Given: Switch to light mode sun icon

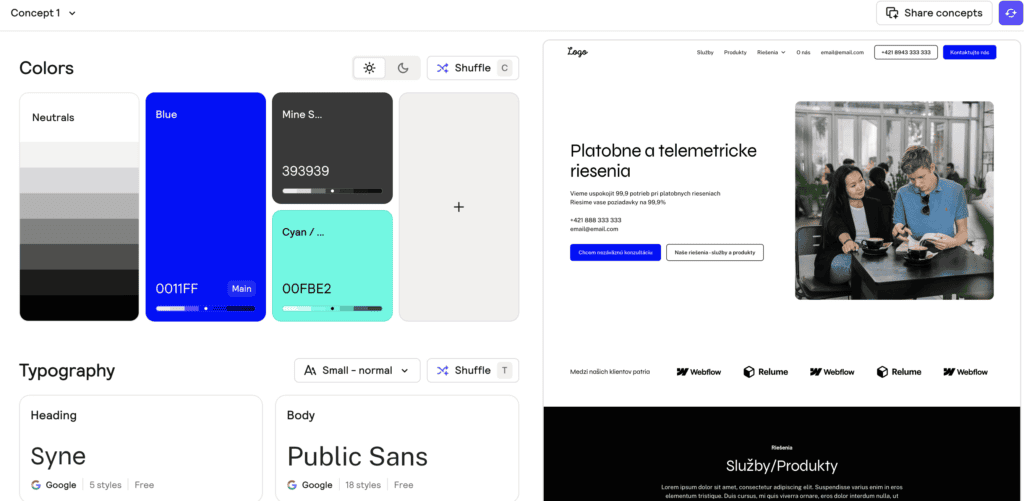Looking at the screenshot, I should 370,68.
